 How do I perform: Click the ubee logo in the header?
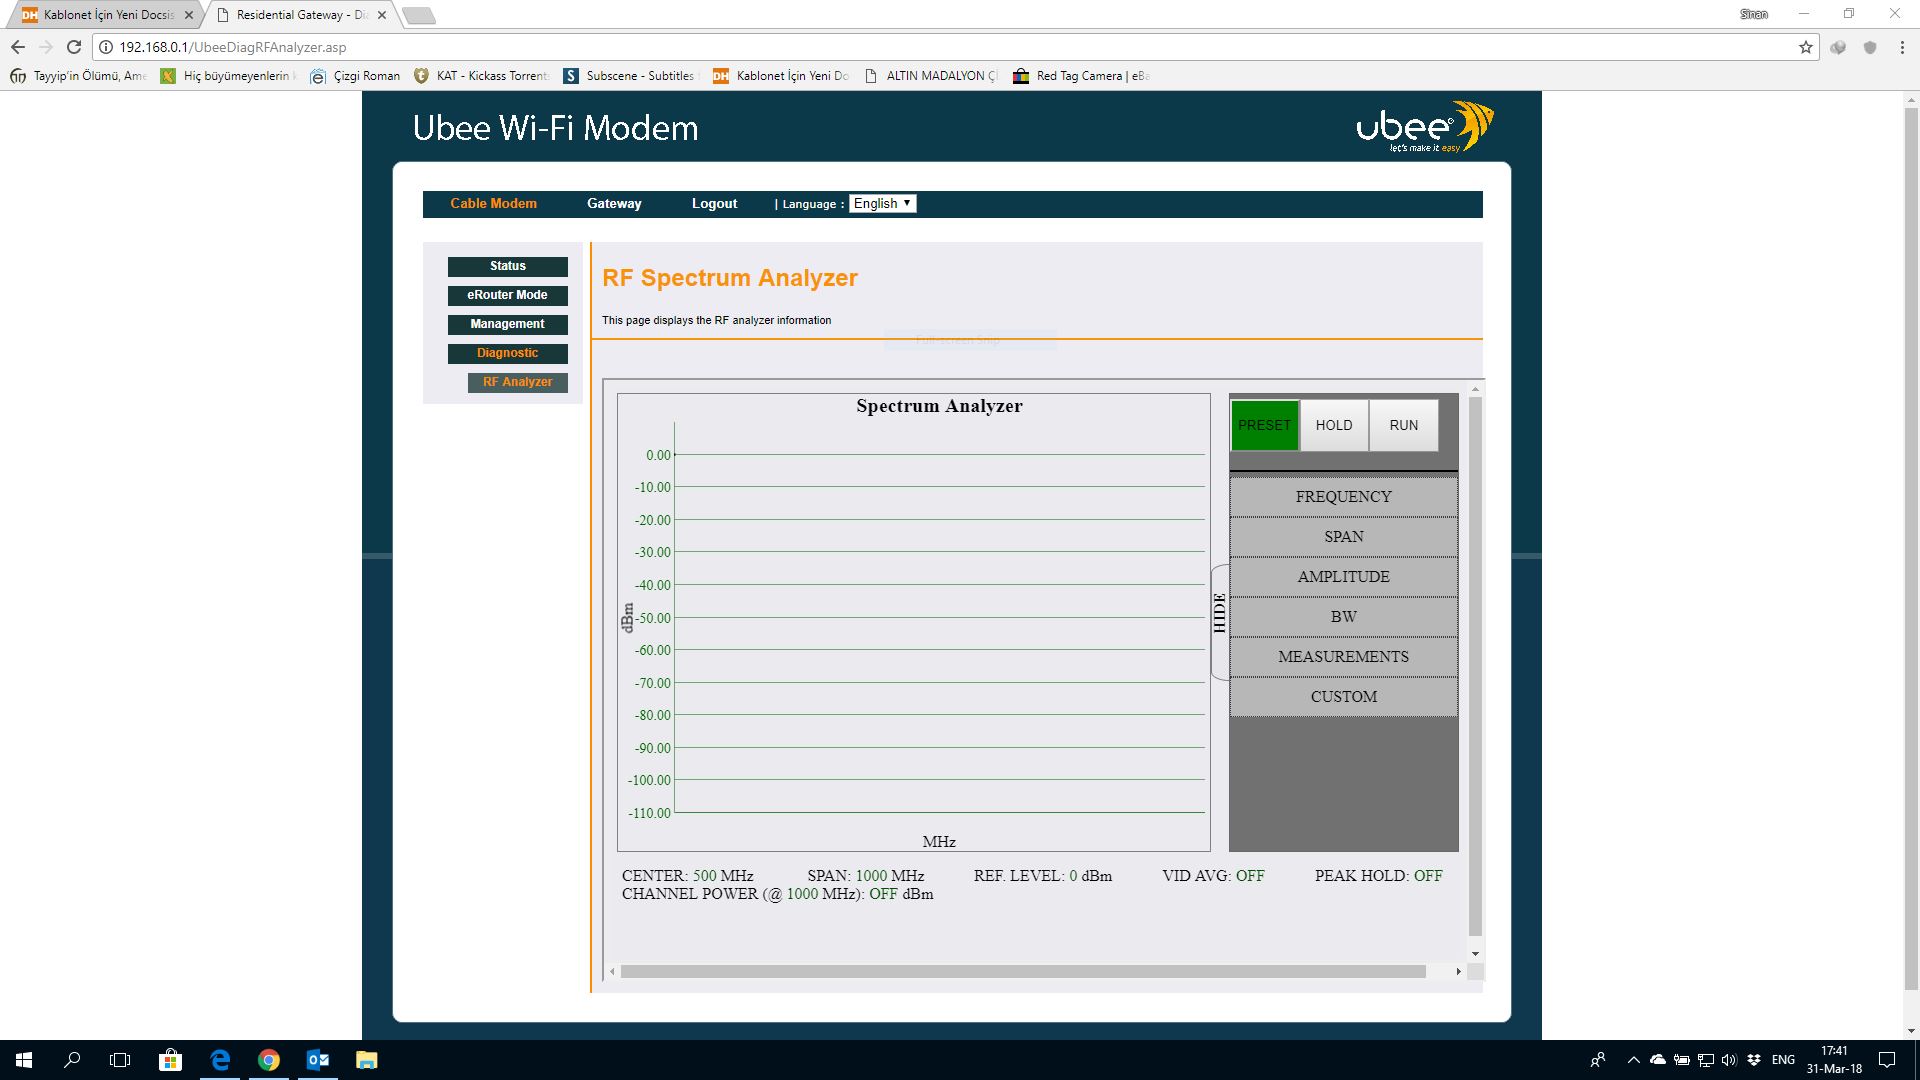(1425, 127)
